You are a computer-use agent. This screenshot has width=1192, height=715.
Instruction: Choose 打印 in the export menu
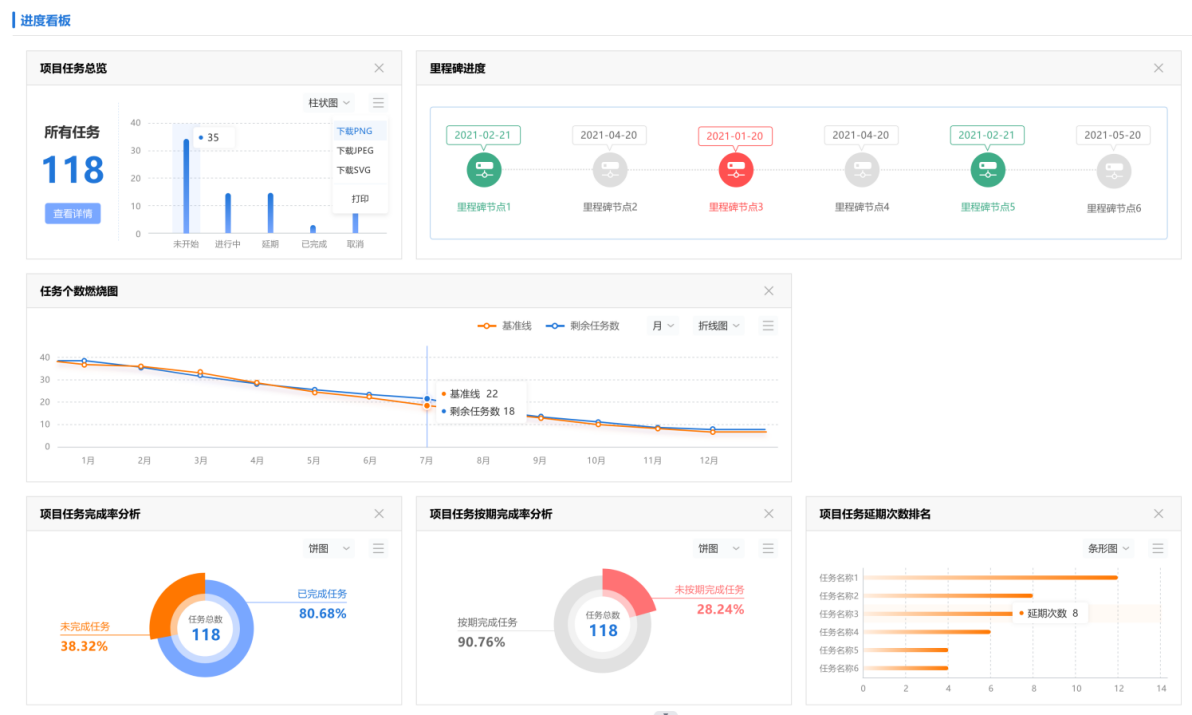[x=360, y=199]
